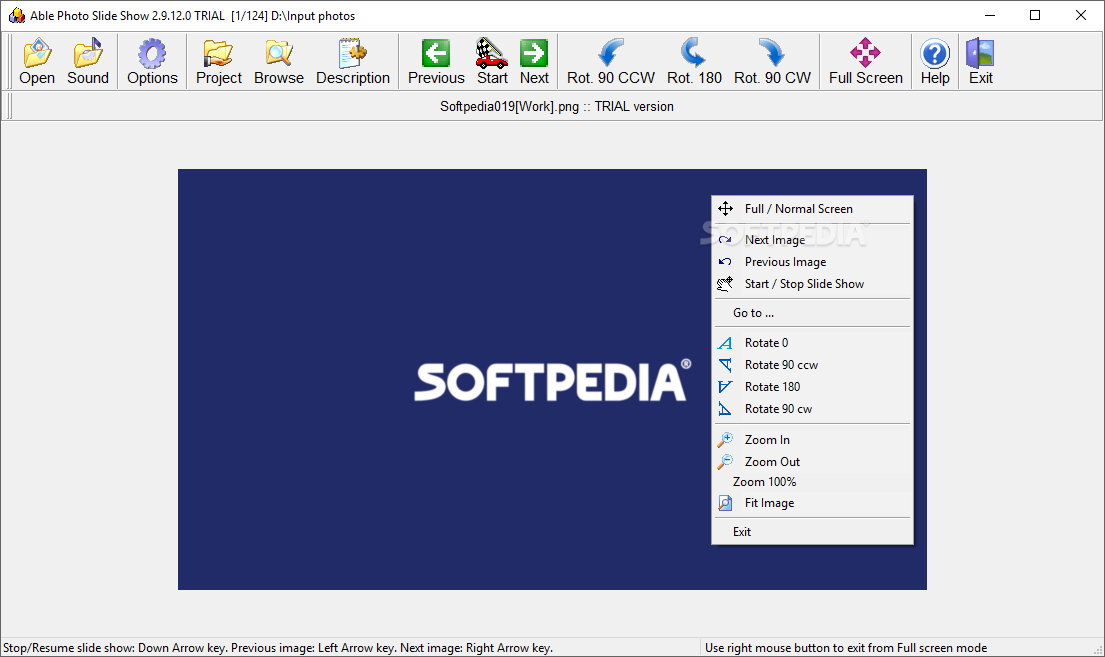
Task: Choose Zoom 100% menu entry
Action: click(813, 481)
